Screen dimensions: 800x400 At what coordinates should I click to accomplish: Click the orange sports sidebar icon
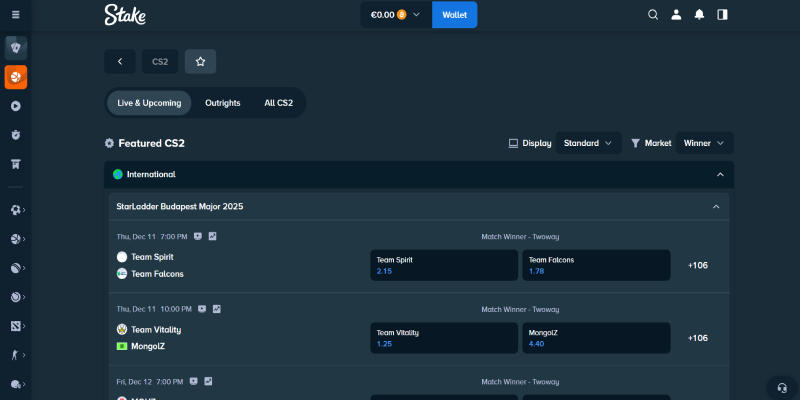(x=15, y=77)
